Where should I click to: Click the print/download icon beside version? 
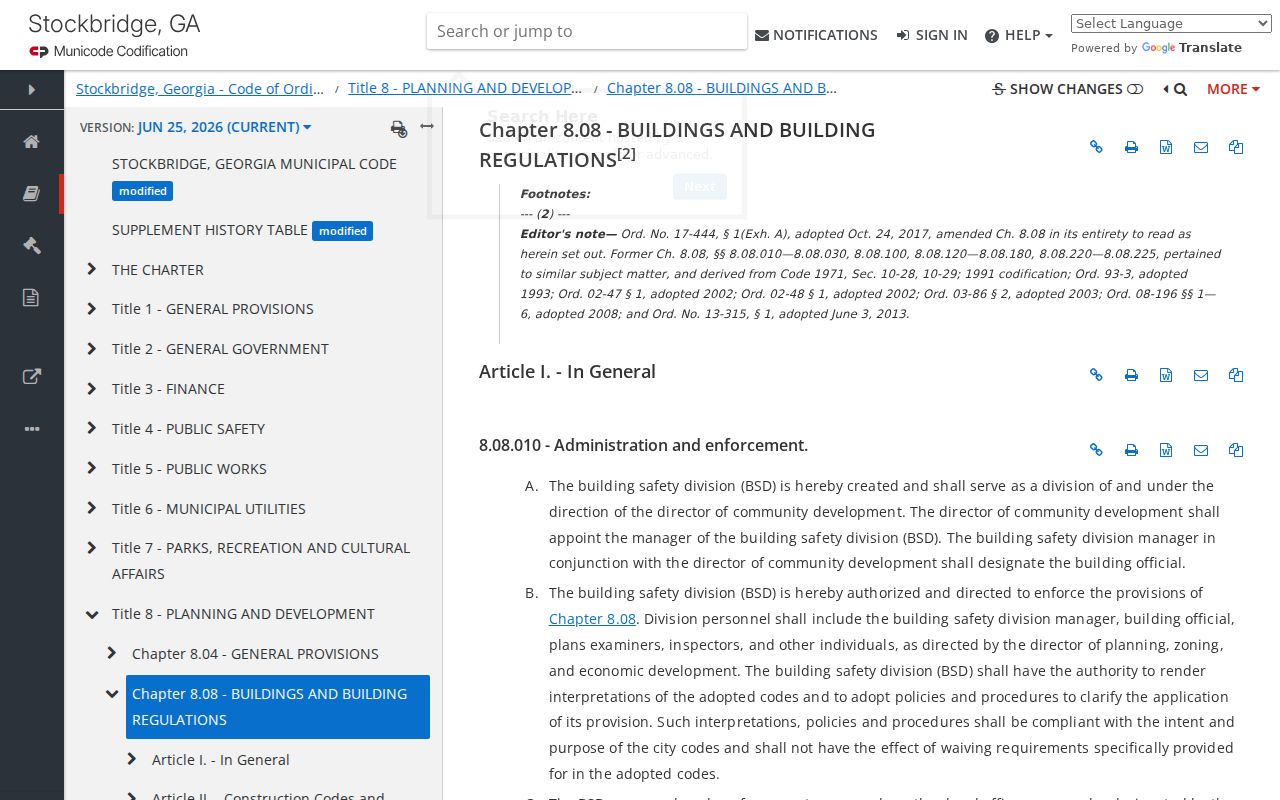[x=398, y=128]
